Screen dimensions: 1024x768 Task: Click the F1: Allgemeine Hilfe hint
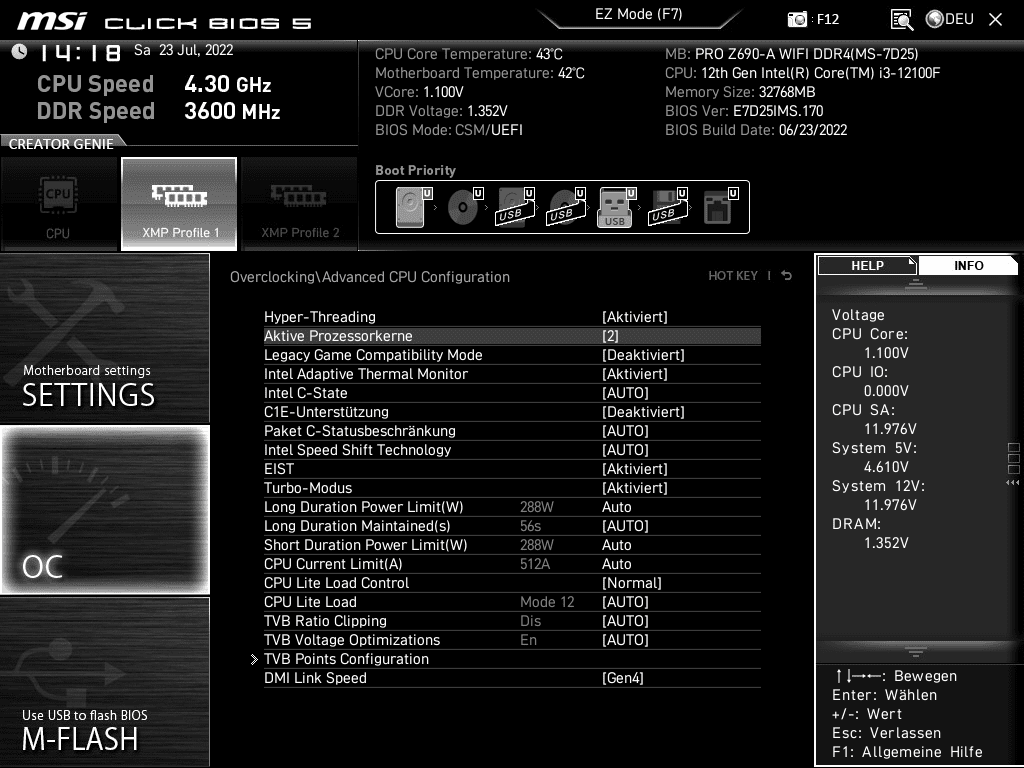[907, 752]
